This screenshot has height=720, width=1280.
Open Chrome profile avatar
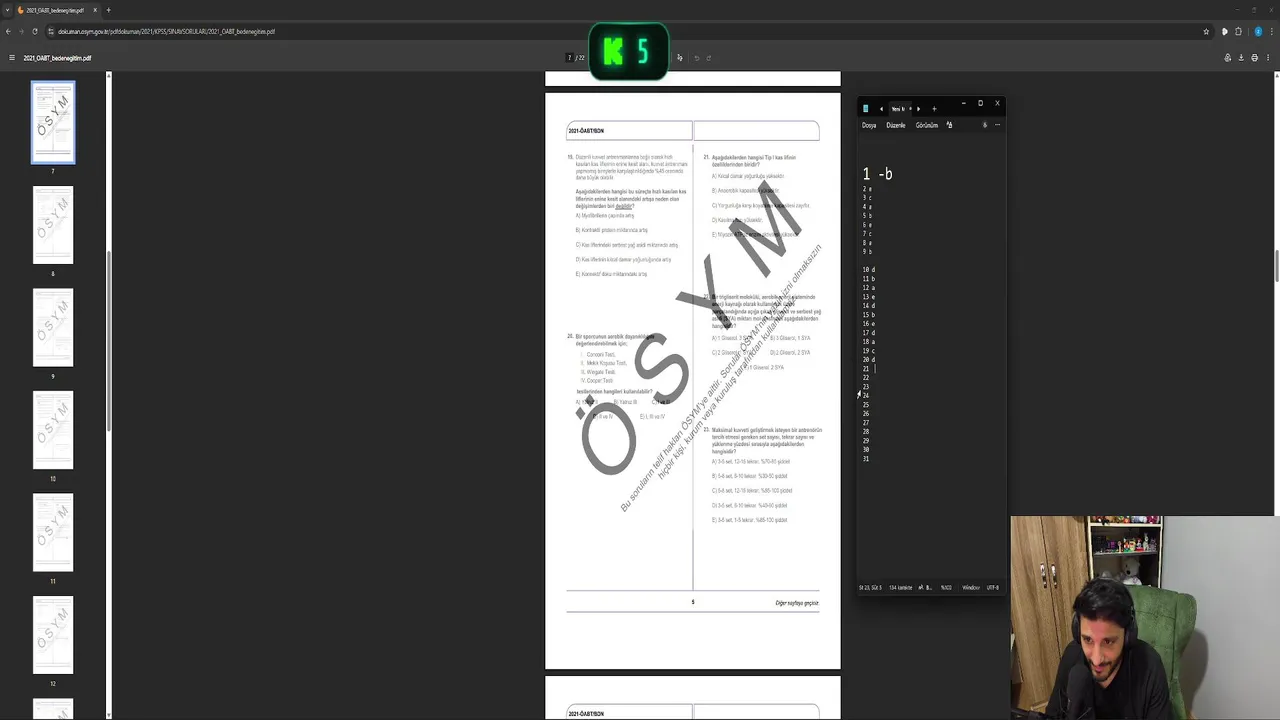1258,31
